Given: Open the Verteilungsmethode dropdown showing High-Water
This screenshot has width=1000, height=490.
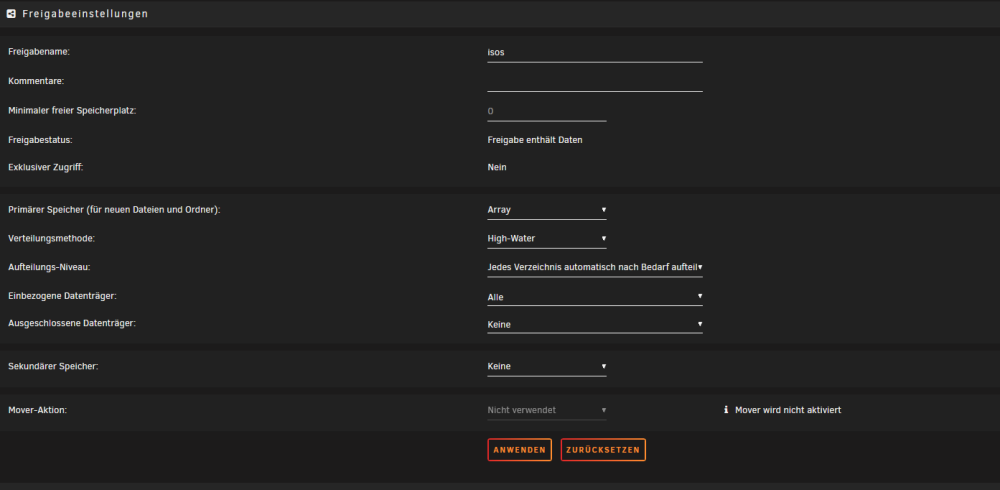Looking at the screenshot, I should tap(547, 239).
